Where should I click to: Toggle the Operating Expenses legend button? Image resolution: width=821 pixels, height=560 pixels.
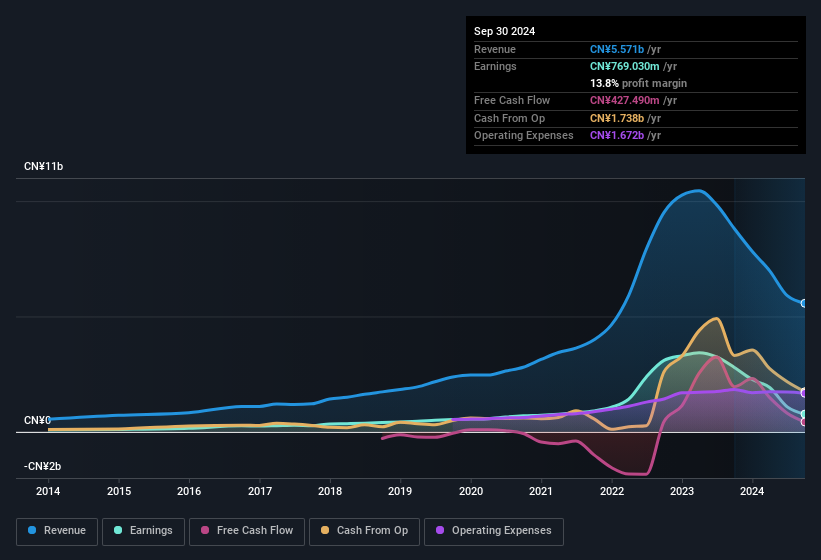(493, 531)
